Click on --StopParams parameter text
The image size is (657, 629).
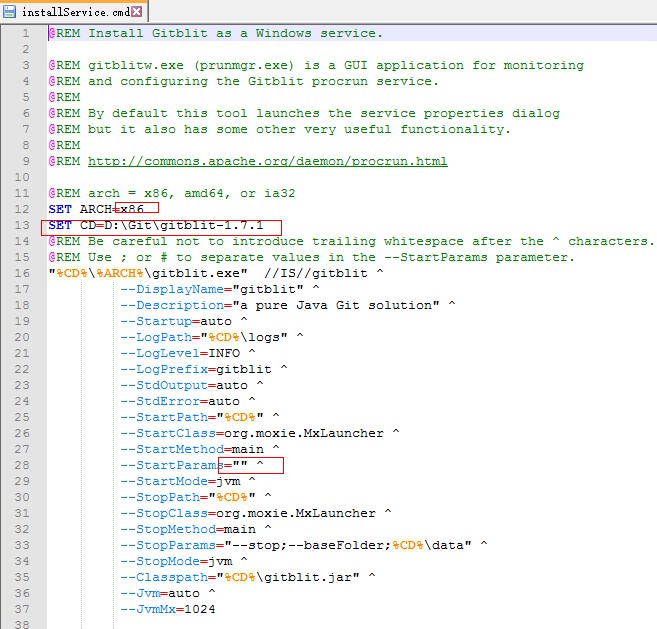[165, 545]
